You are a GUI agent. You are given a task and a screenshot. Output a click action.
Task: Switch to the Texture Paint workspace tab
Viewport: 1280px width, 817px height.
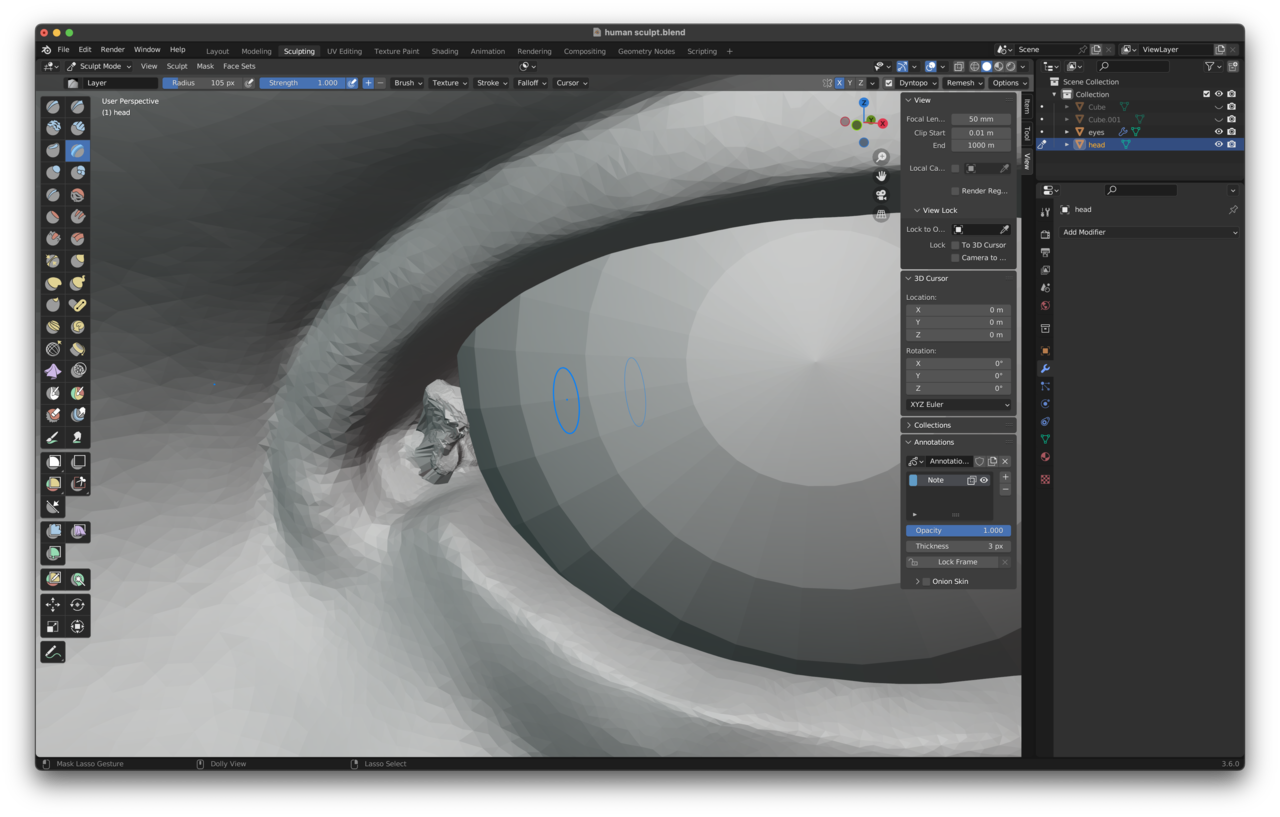[x=396, y=51]
